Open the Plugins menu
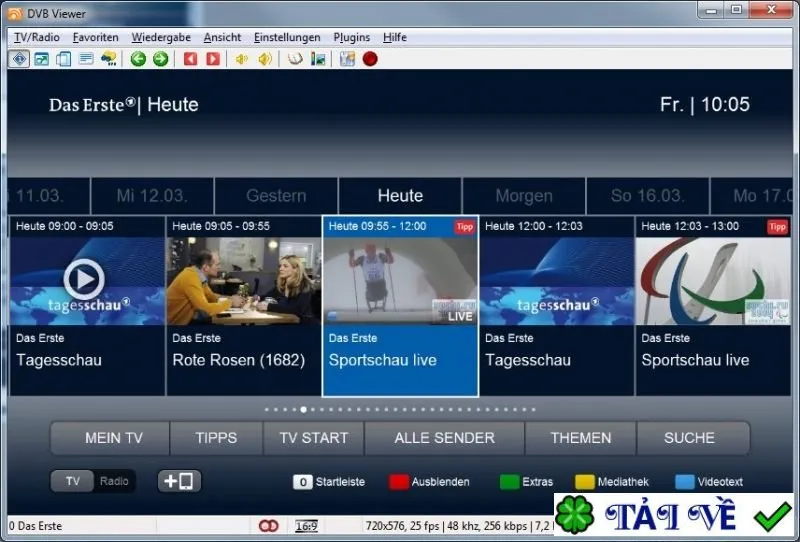The height and width of the screenshot is (542, 800). 352,37
